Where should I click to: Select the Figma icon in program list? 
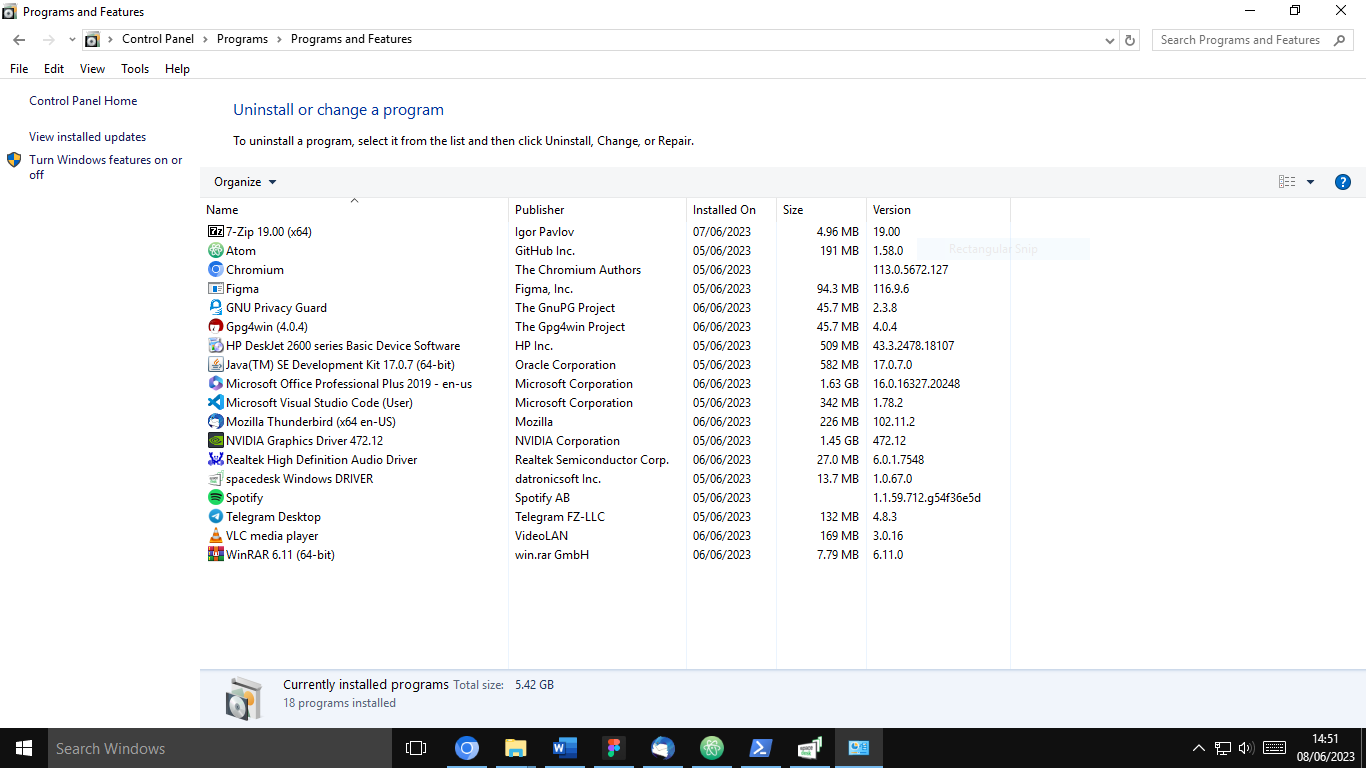[x=215, y=288]
